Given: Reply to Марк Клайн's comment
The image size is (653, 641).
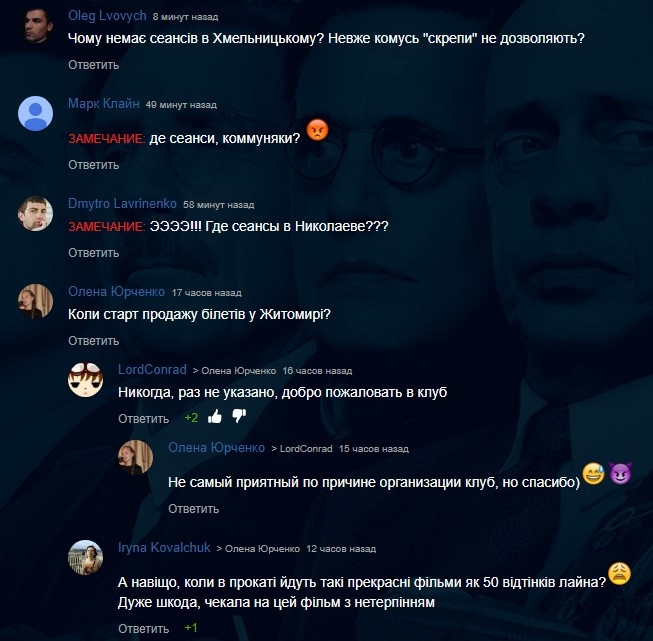Looking at the screenshot, I should 94,165.
